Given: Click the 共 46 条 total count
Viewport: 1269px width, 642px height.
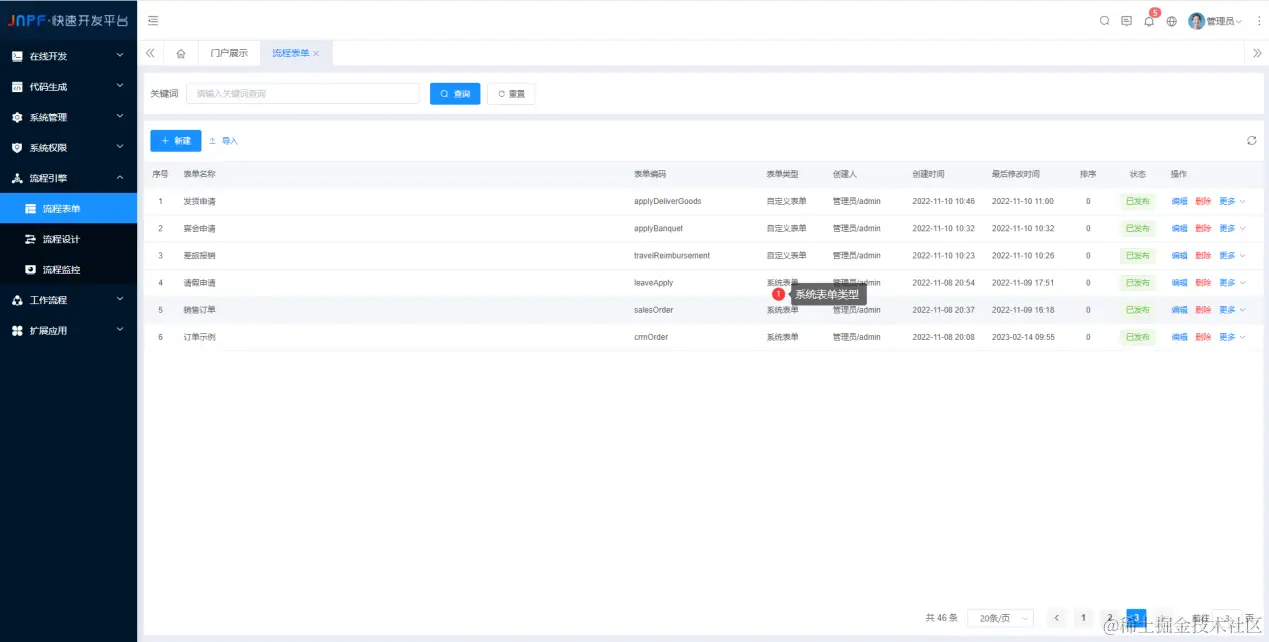Looking at the screenshot, I should click(942, 618).
